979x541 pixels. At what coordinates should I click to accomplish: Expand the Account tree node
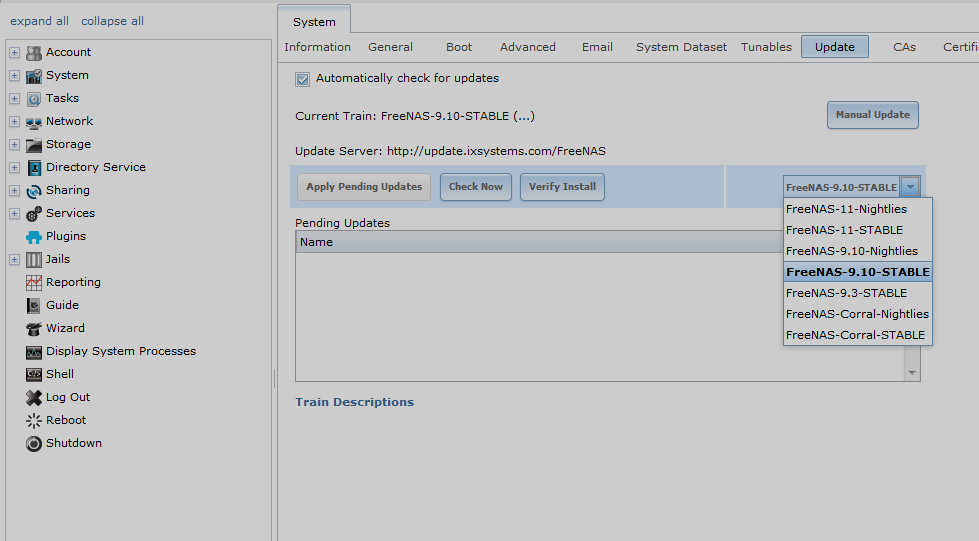point(14,52)
